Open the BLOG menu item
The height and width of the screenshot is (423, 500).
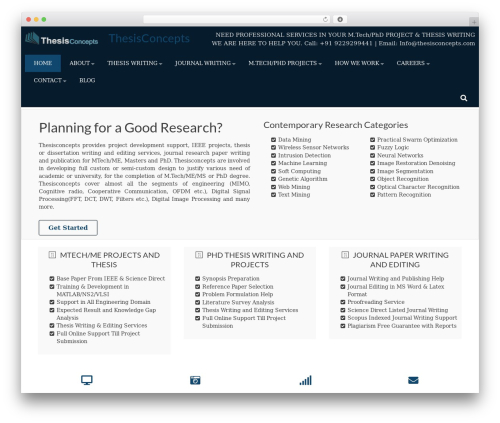coord(87,80)
